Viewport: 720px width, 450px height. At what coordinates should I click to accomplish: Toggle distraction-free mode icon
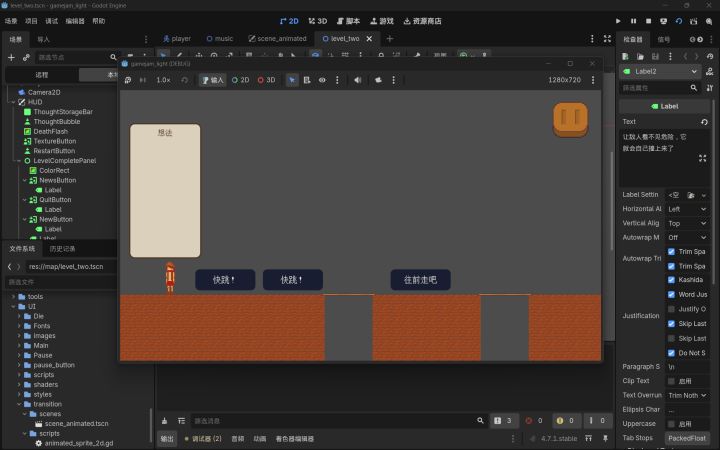pos(608,39)
